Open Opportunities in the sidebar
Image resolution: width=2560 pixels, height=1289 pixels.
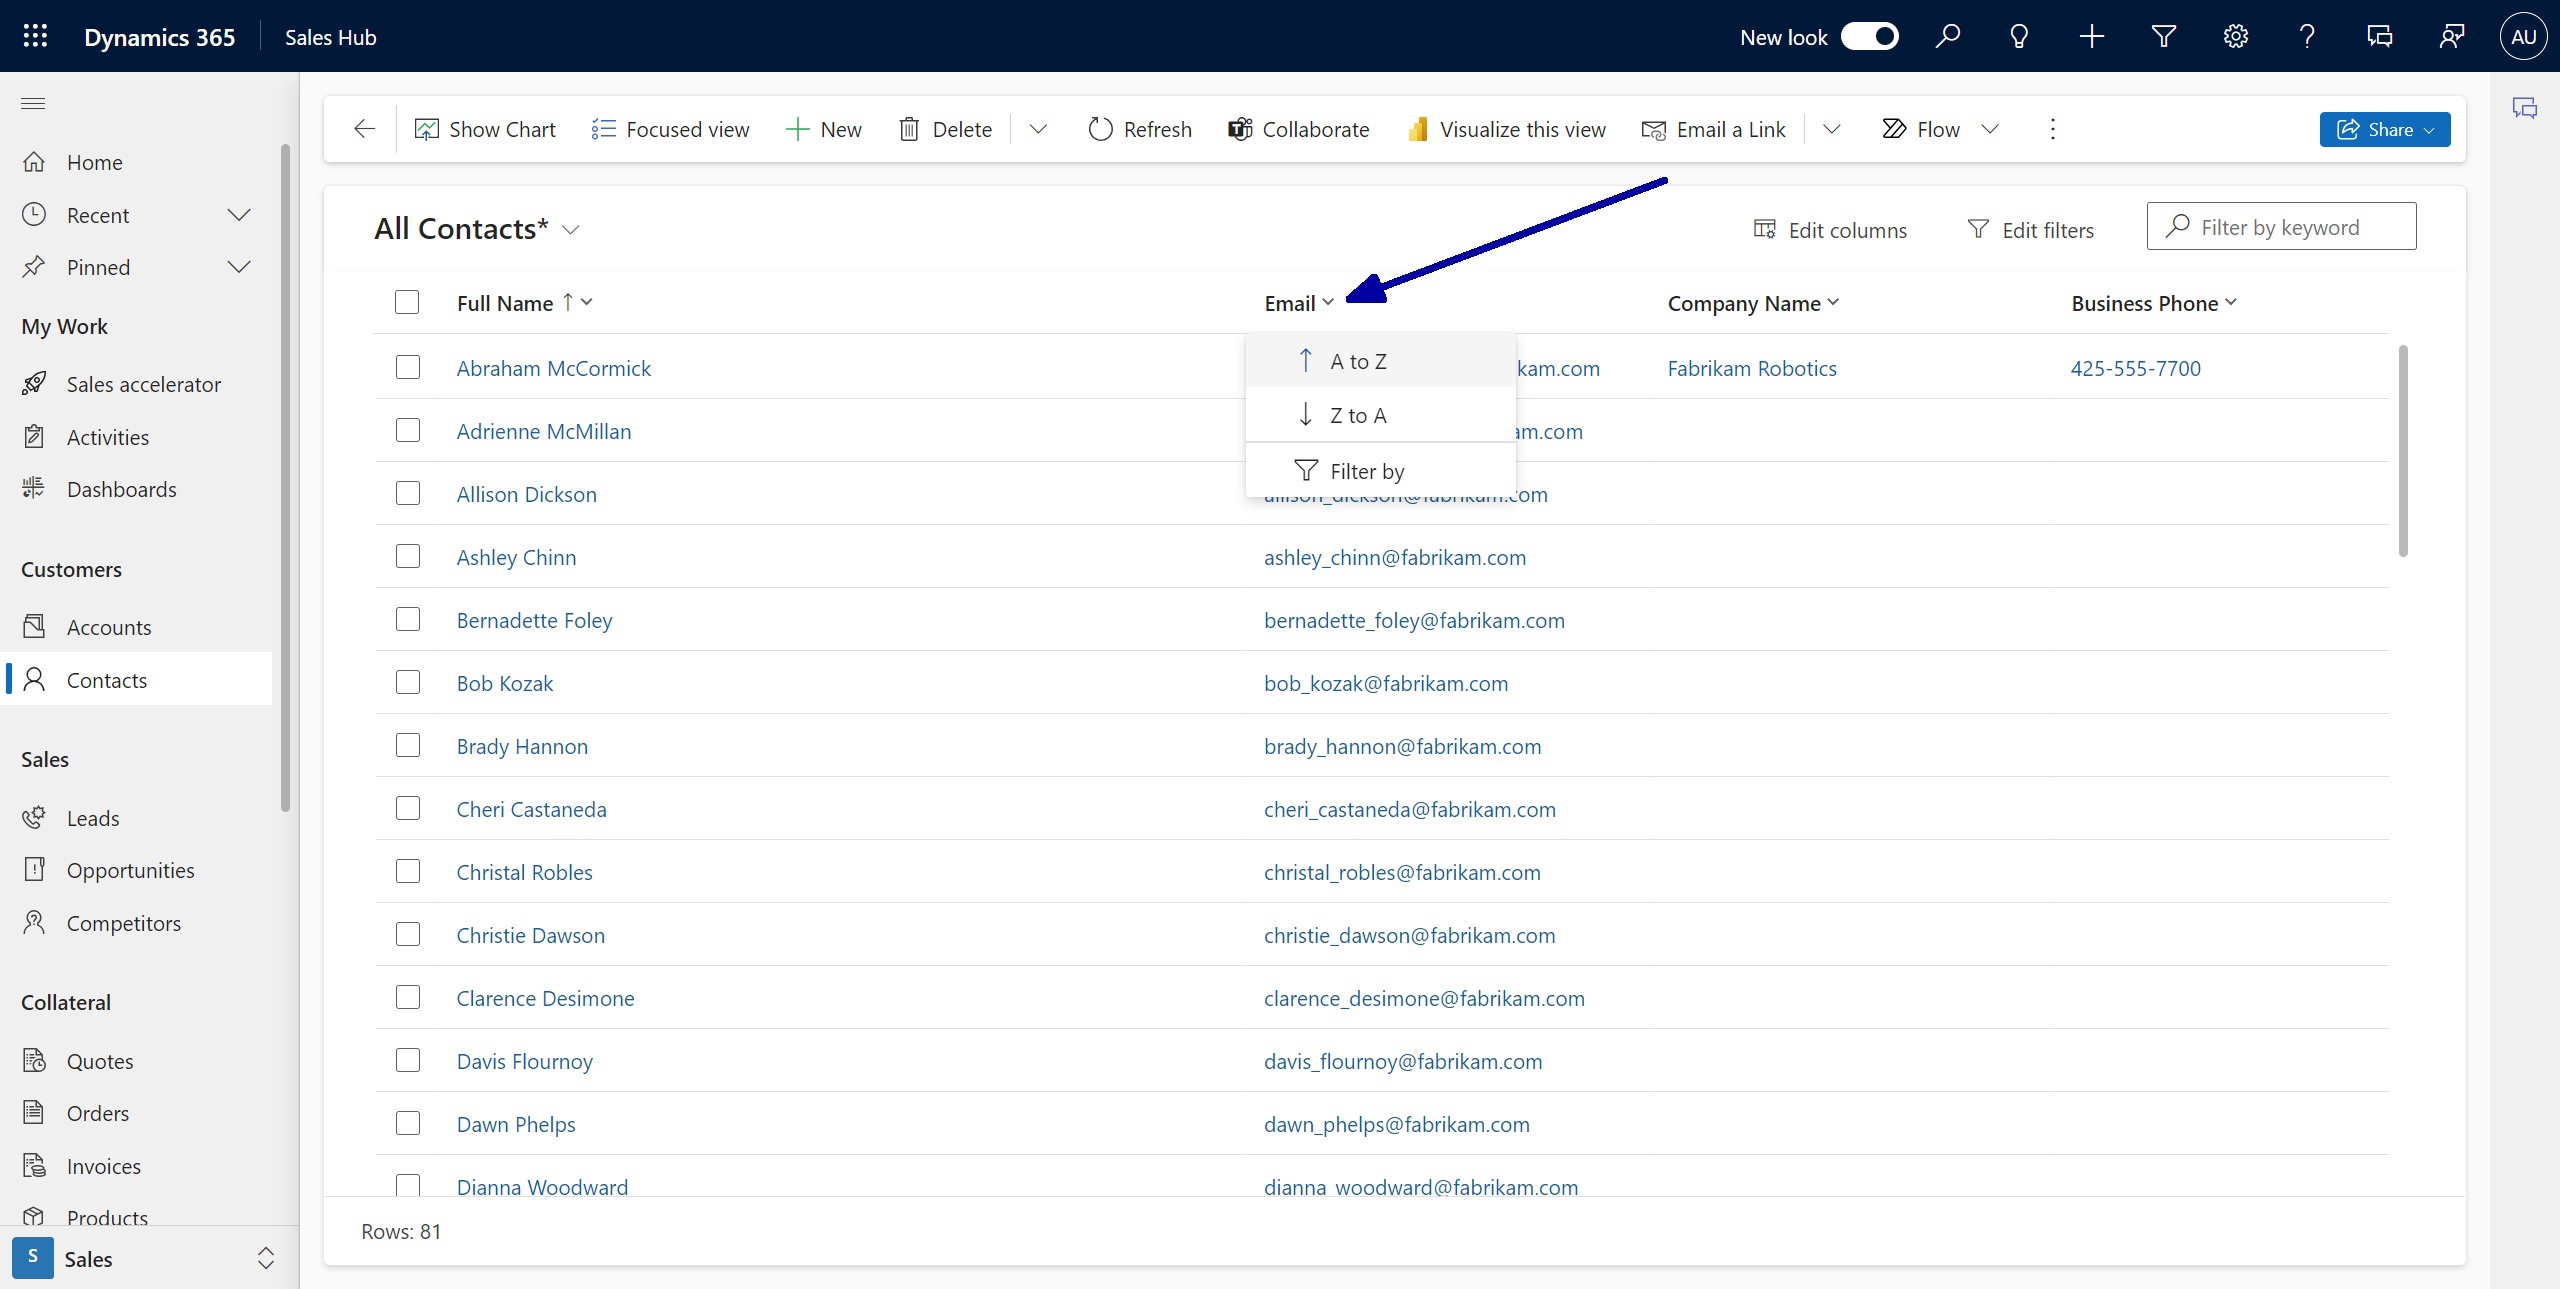click(x=136, y=870)
